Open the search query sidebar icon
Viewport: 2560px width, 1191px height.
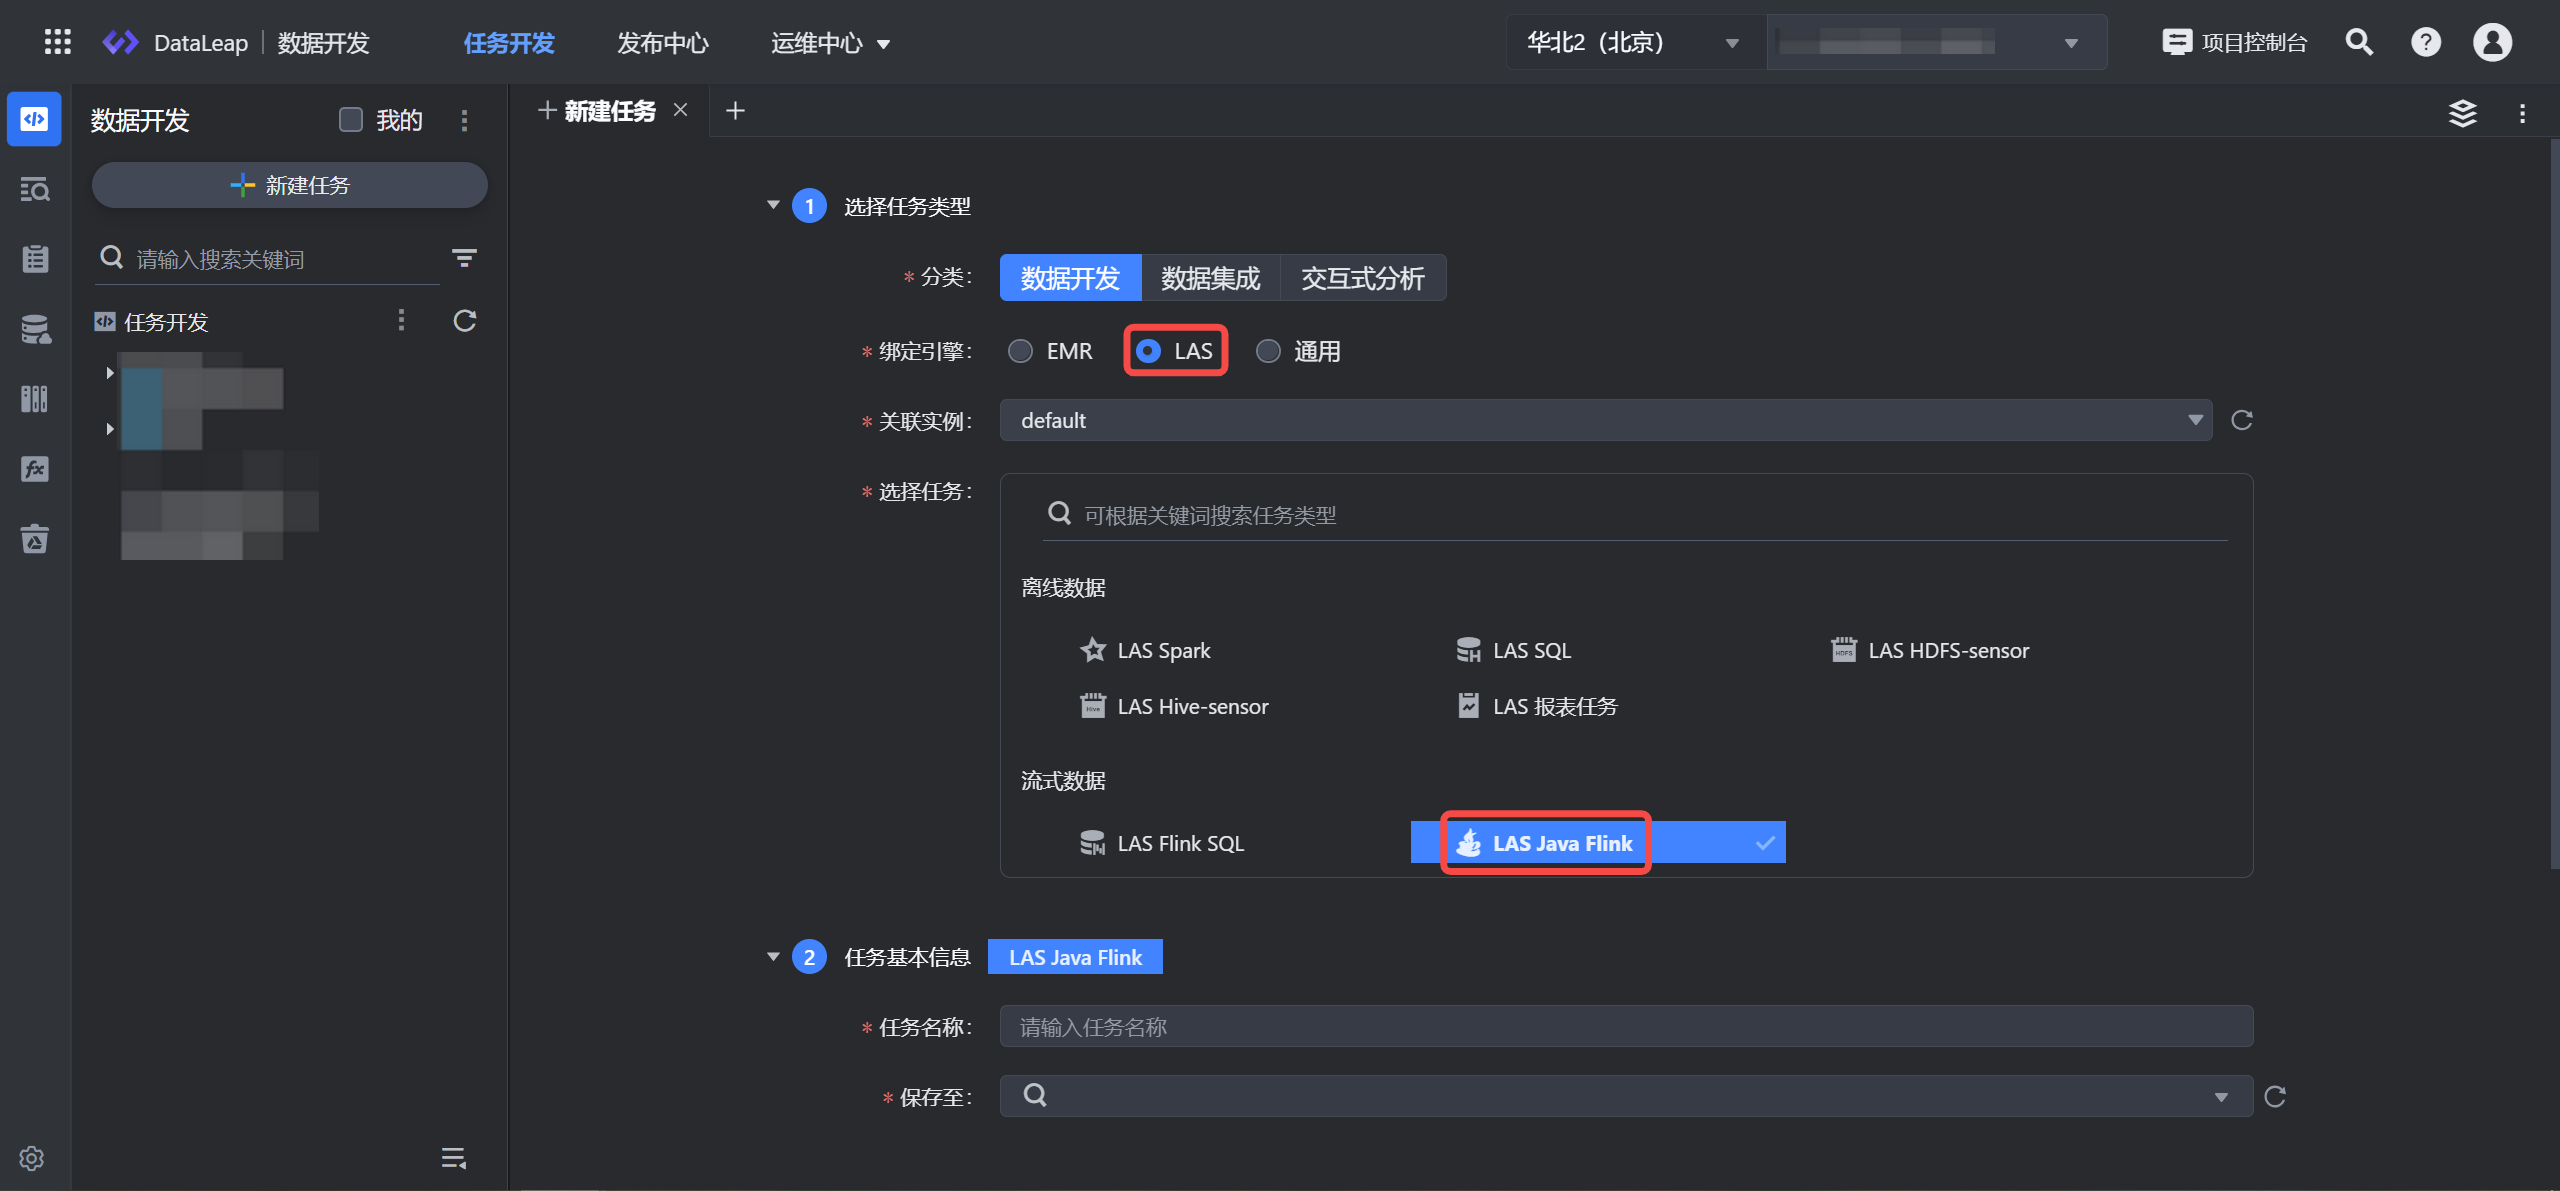(x=35, y=189)
